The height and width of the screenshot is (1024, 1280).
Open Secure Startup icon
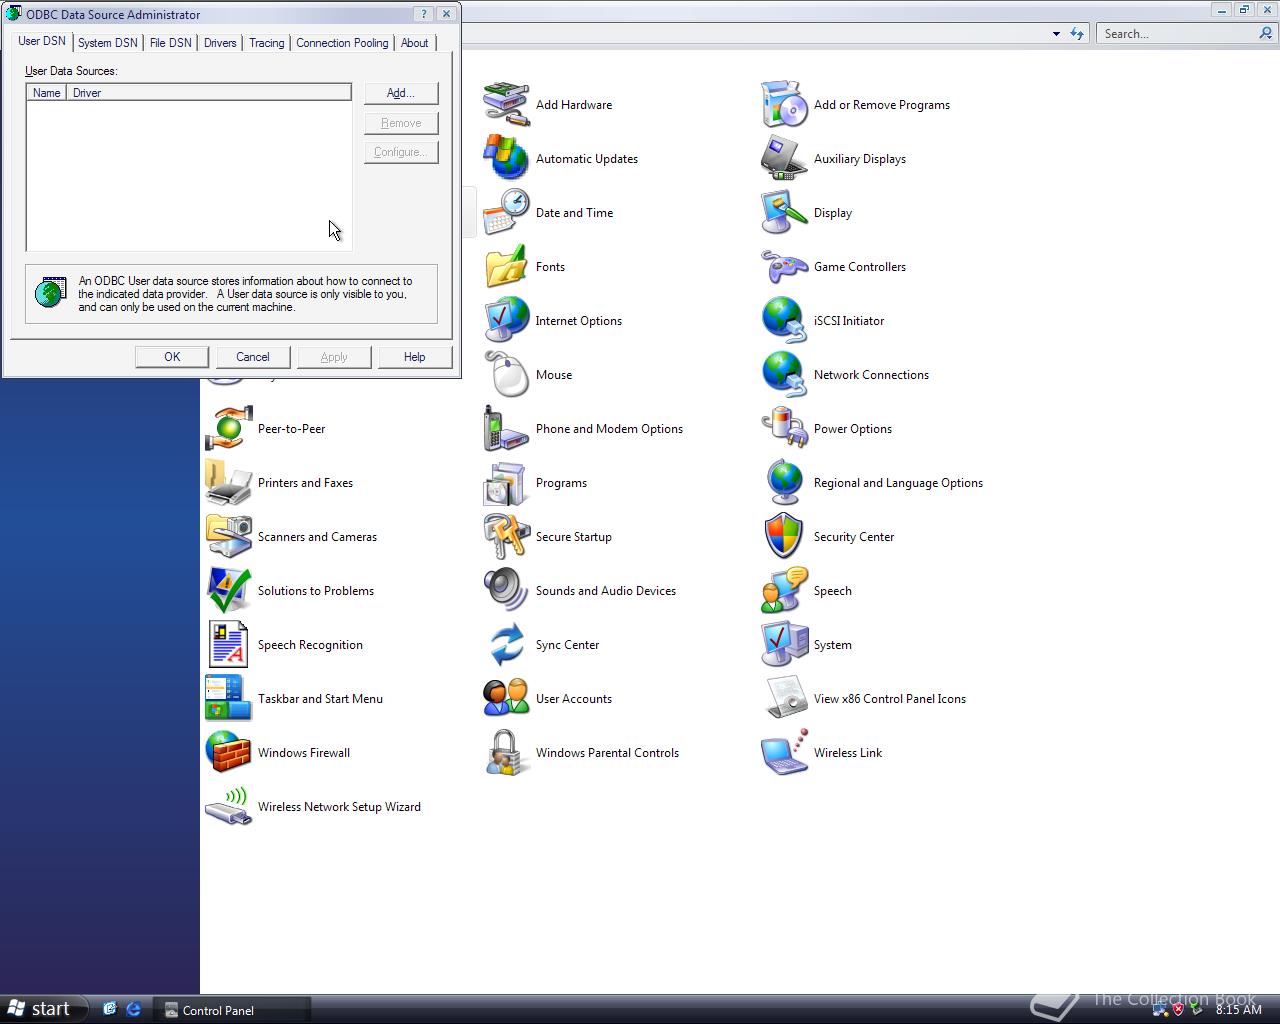click(506, 537)
